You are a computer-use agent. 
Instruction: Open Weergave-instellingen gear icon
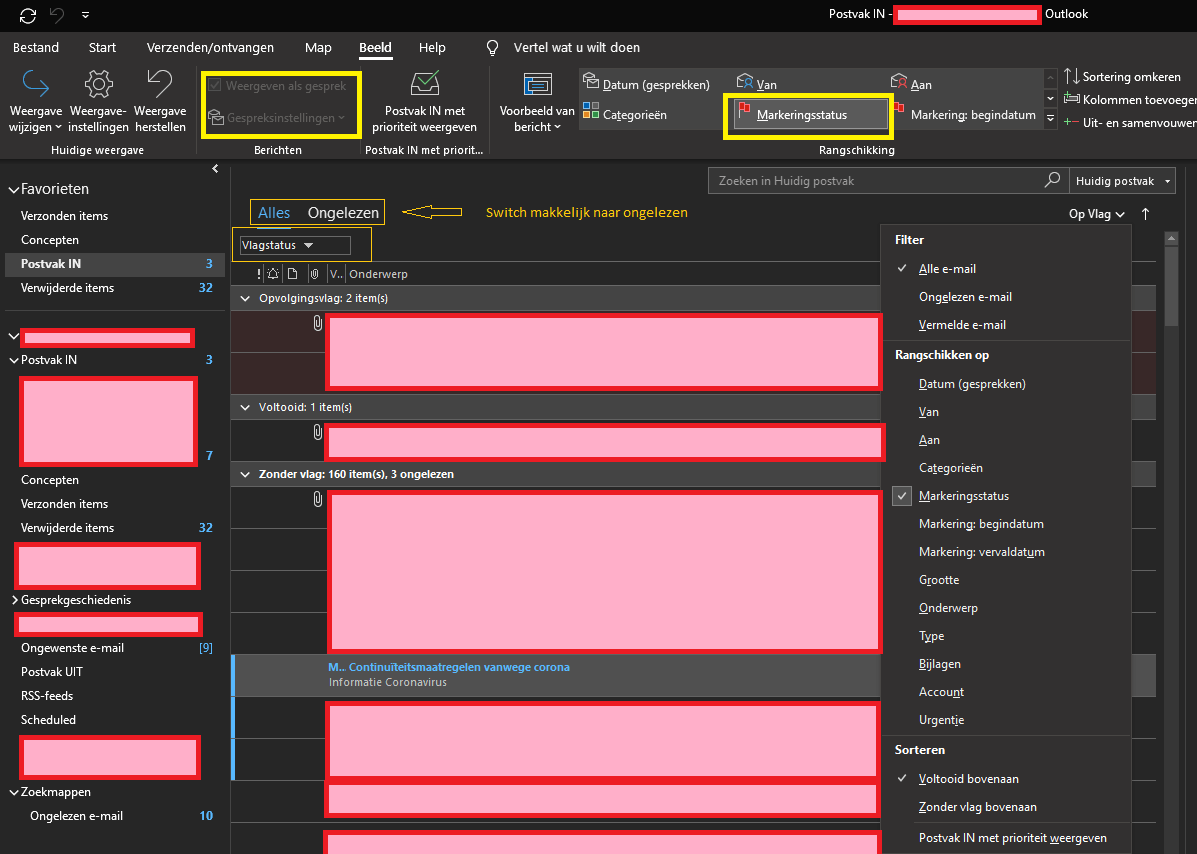click(98, 84)
